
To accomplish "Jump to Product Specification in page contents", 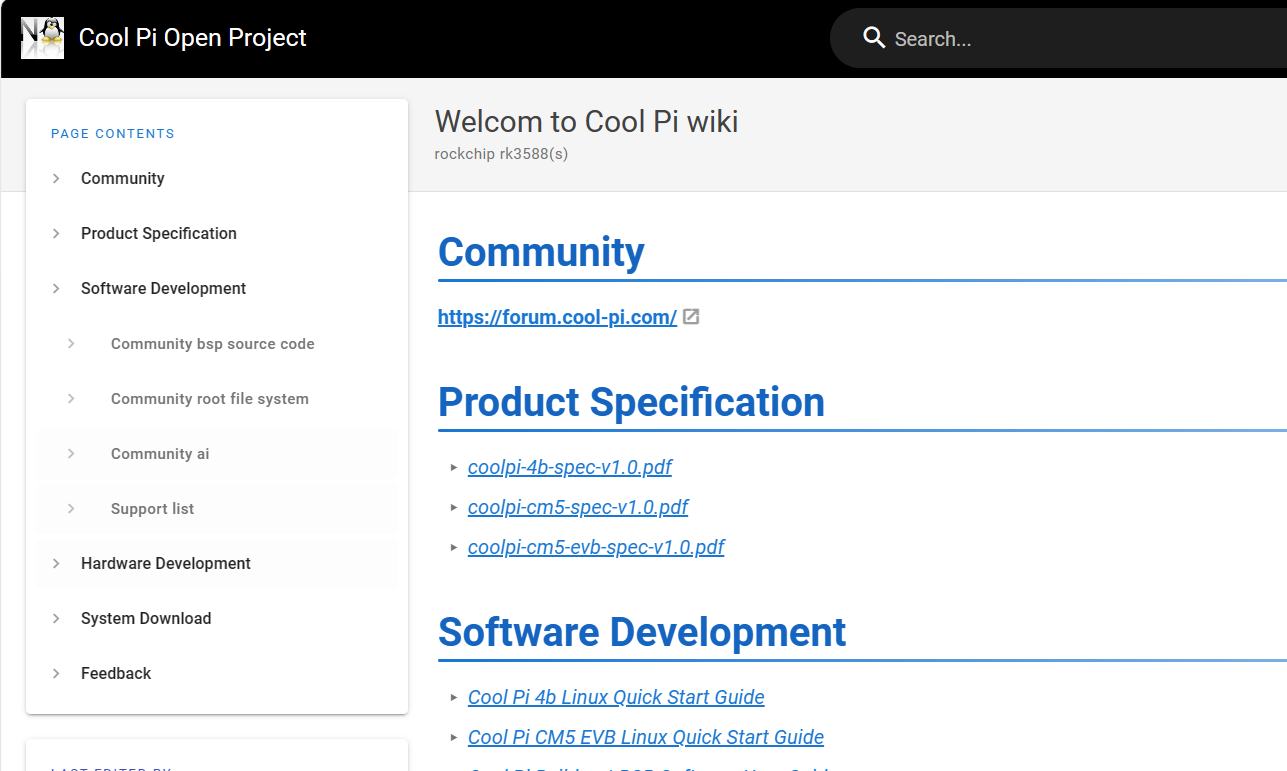I will coord(159,233).
